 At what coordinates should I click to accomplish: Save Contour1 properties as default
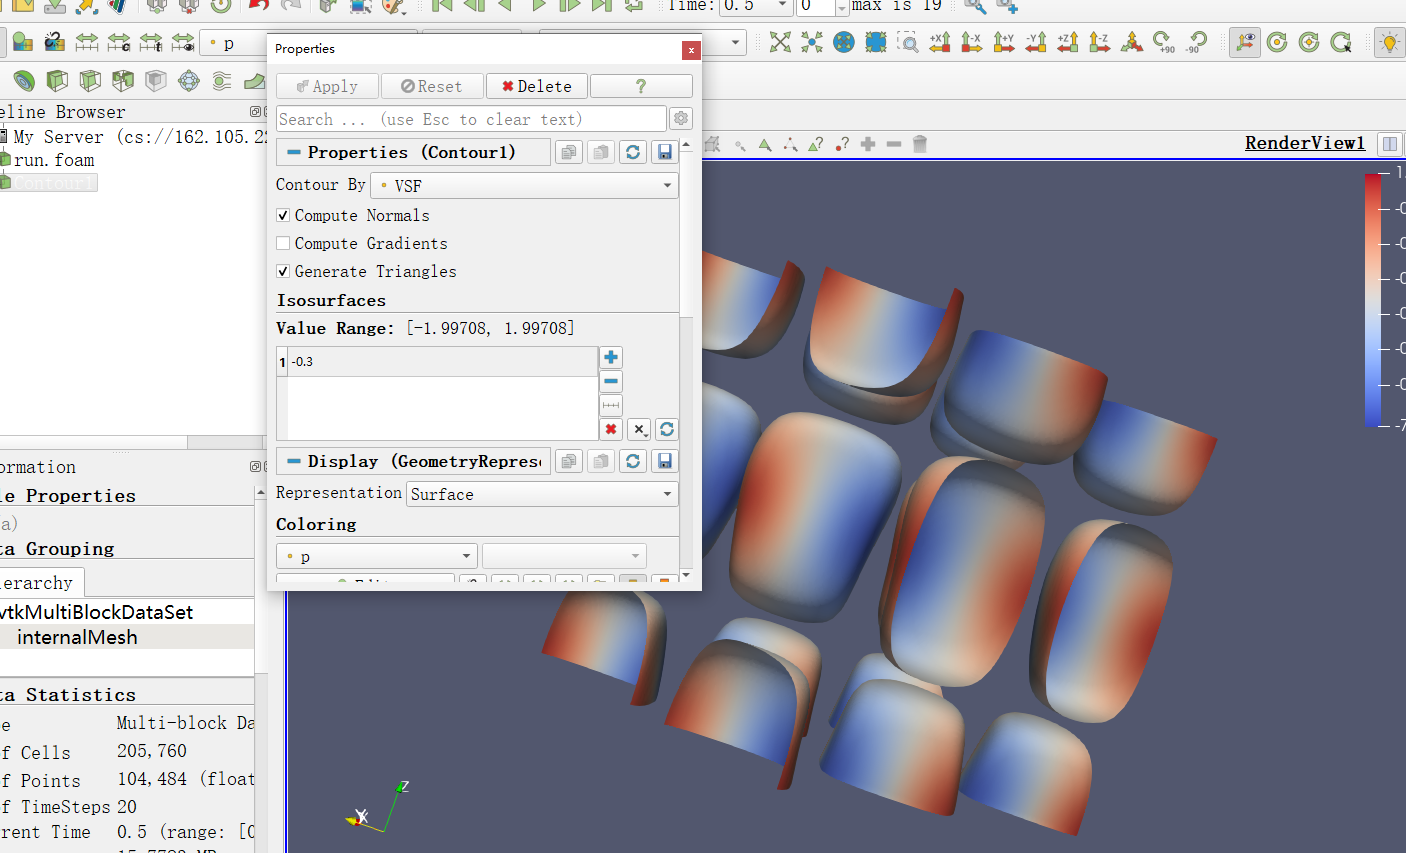click(x=664, y=152)
